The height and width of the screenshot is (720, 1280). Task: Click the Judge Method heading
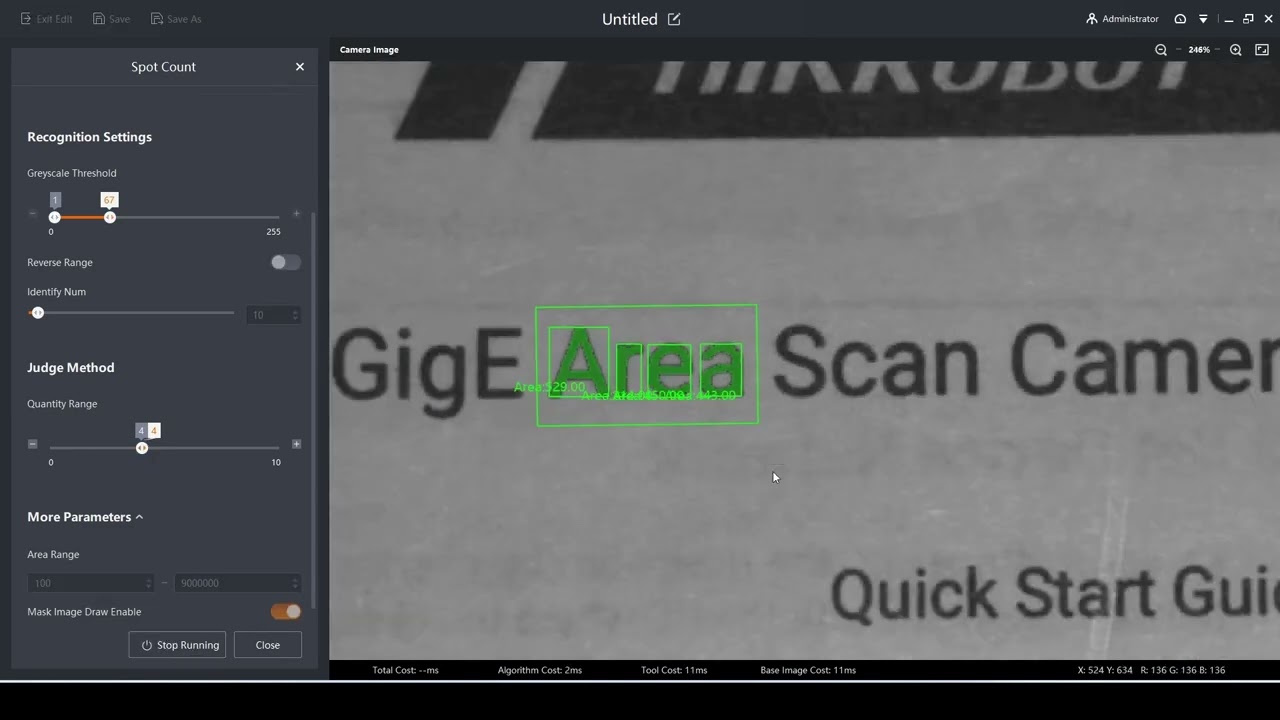click(71, 368)
